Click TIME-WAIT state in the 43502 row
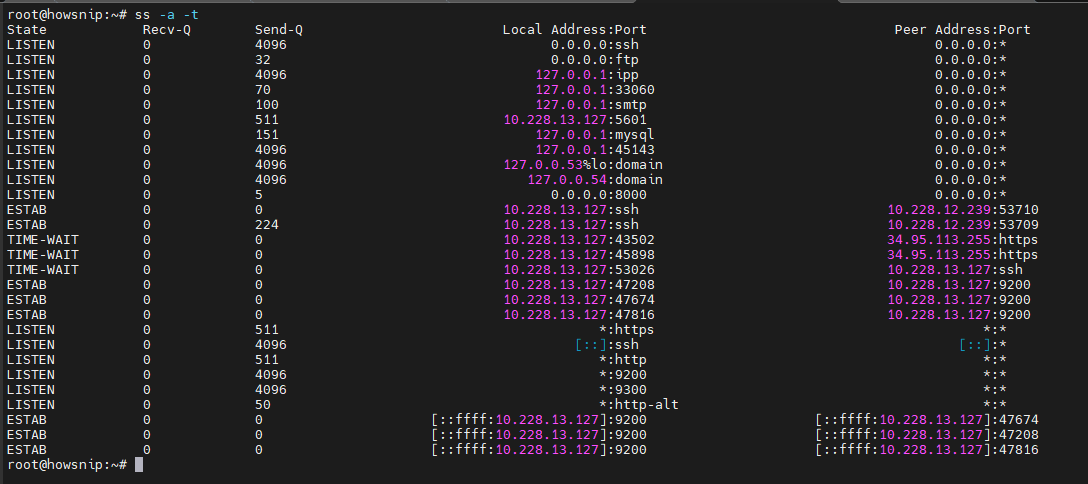 (x=43, y=239)
